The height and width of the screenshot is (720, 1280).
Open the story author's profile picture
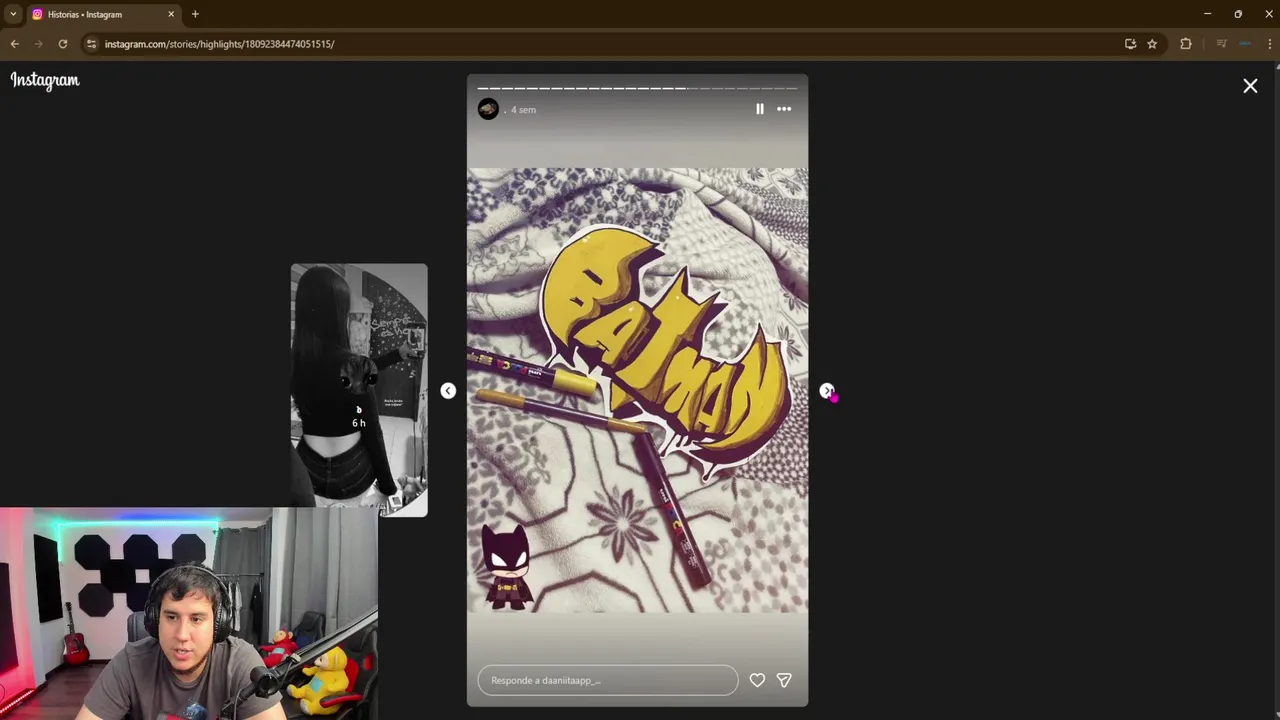[488, 109]
